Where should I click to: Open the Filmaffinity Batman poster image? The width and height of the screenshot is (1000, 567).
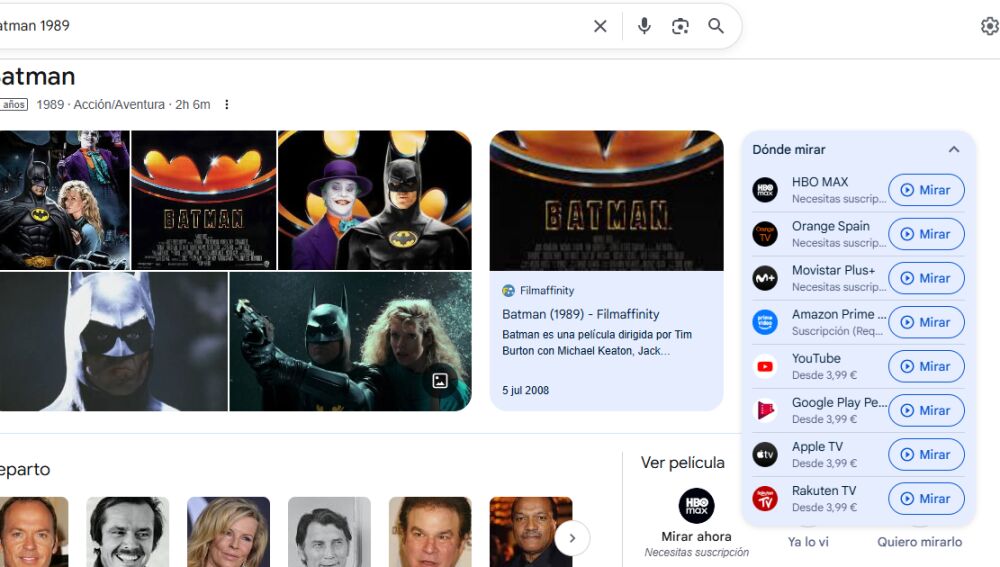click(x=607, y=201)
